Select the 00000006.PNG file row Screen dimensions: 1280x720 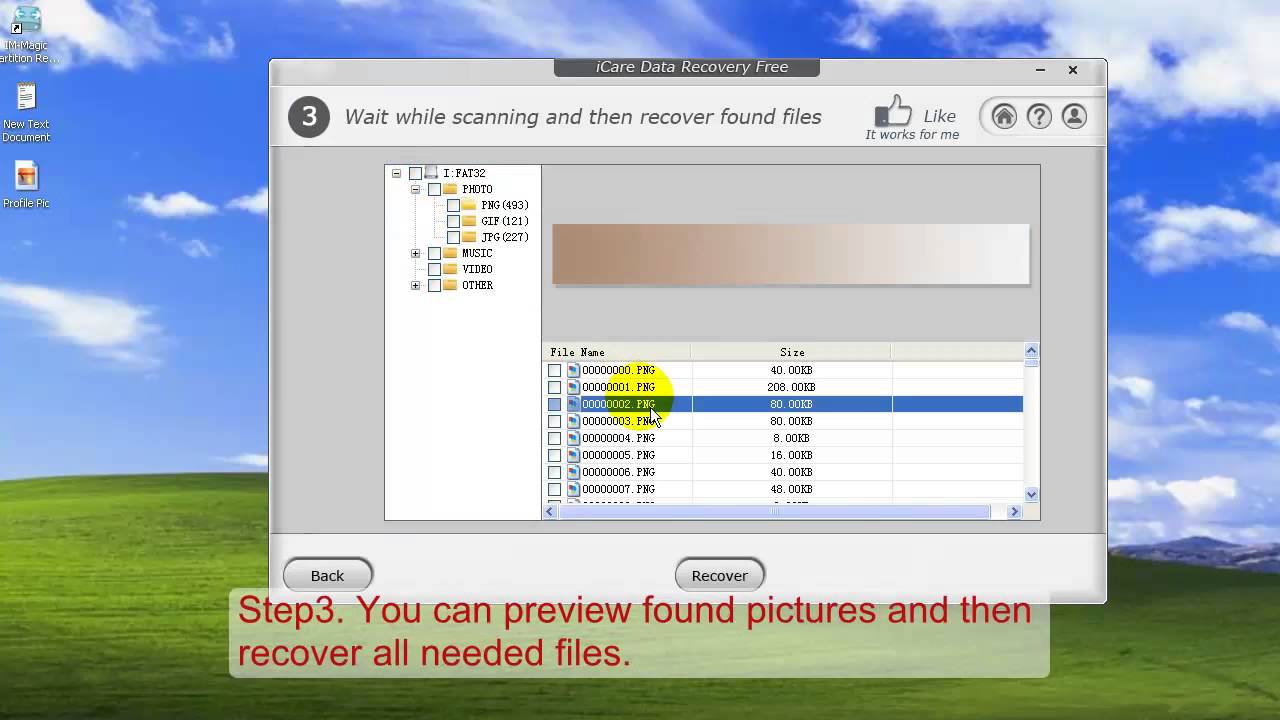(x=783, y=472)
